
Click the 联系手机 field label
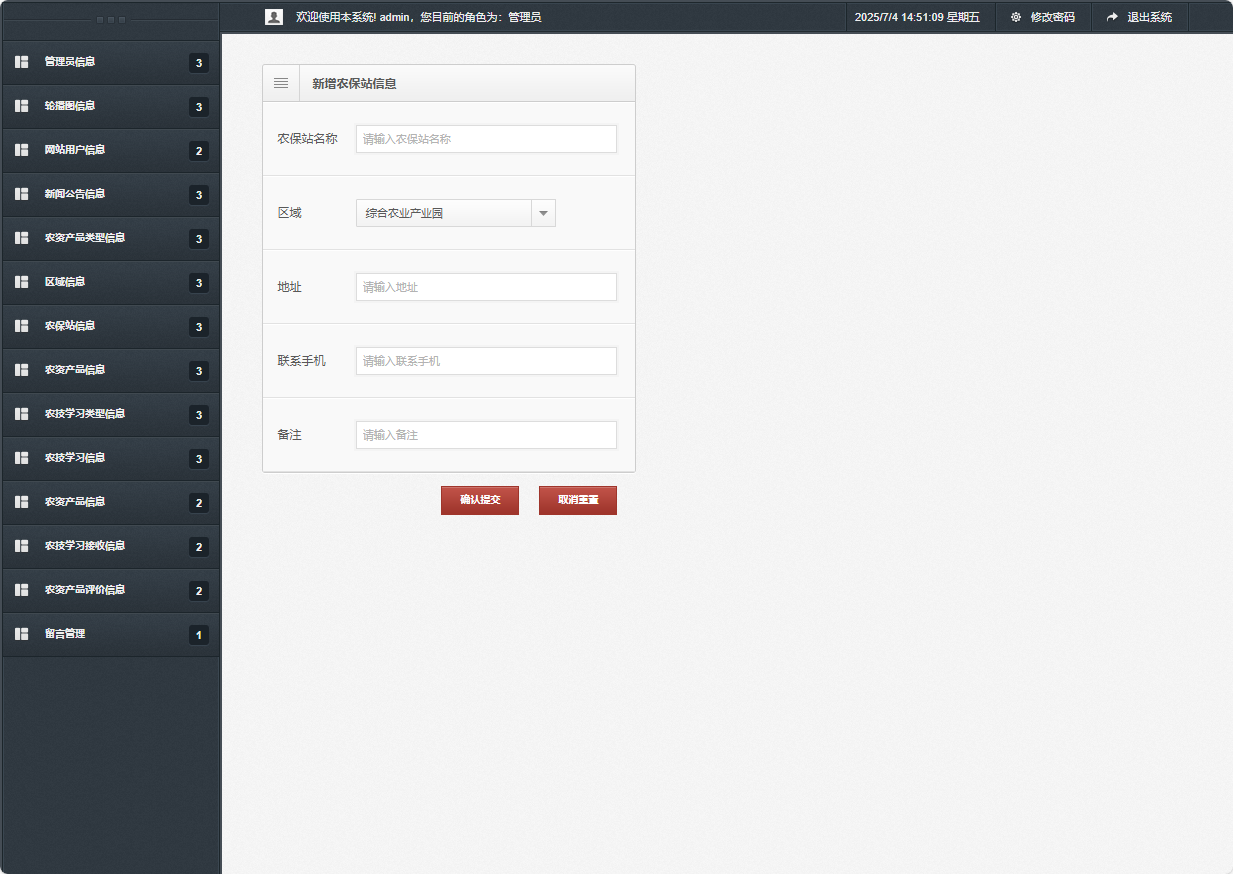(301, 361)
